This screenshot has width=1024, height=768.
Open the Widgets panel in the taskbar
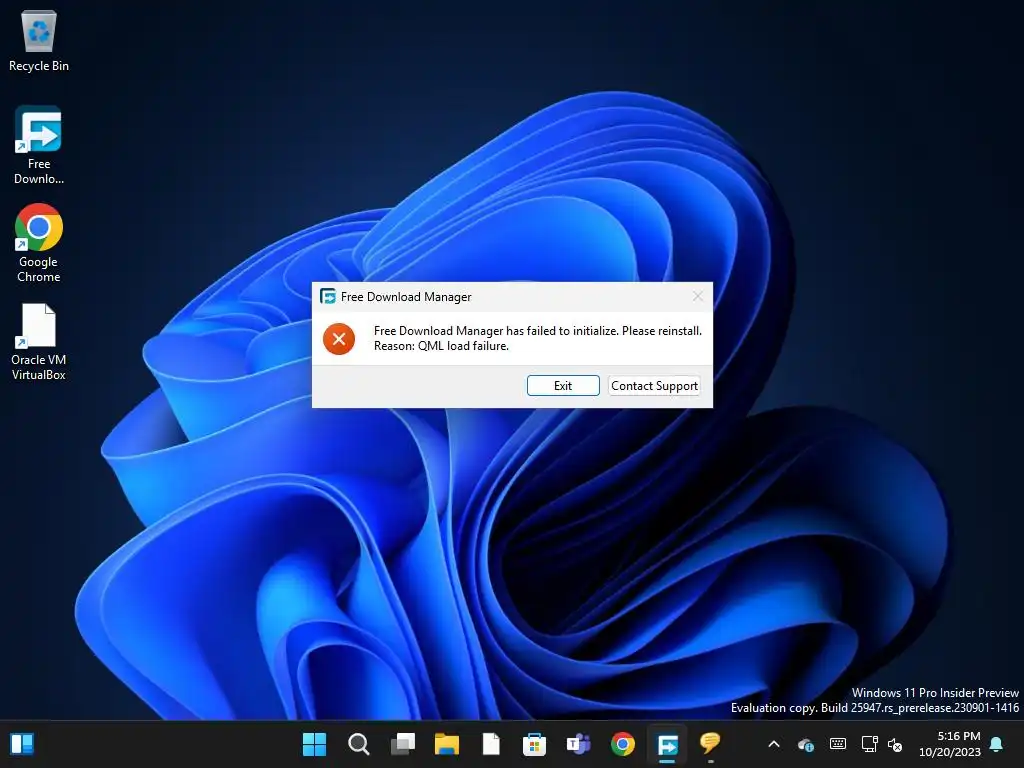click(x=22, y=744)
